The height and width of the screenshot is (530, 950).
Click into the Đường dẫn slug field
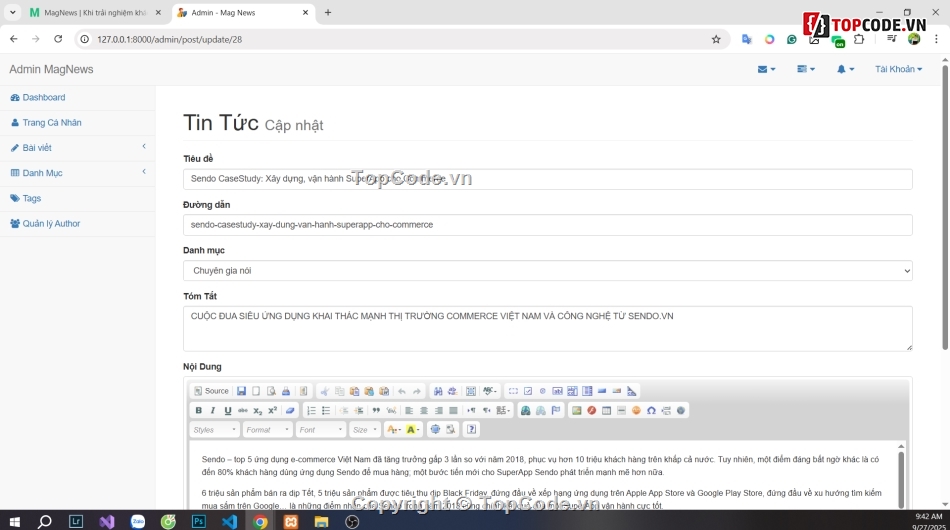point(548,225)
